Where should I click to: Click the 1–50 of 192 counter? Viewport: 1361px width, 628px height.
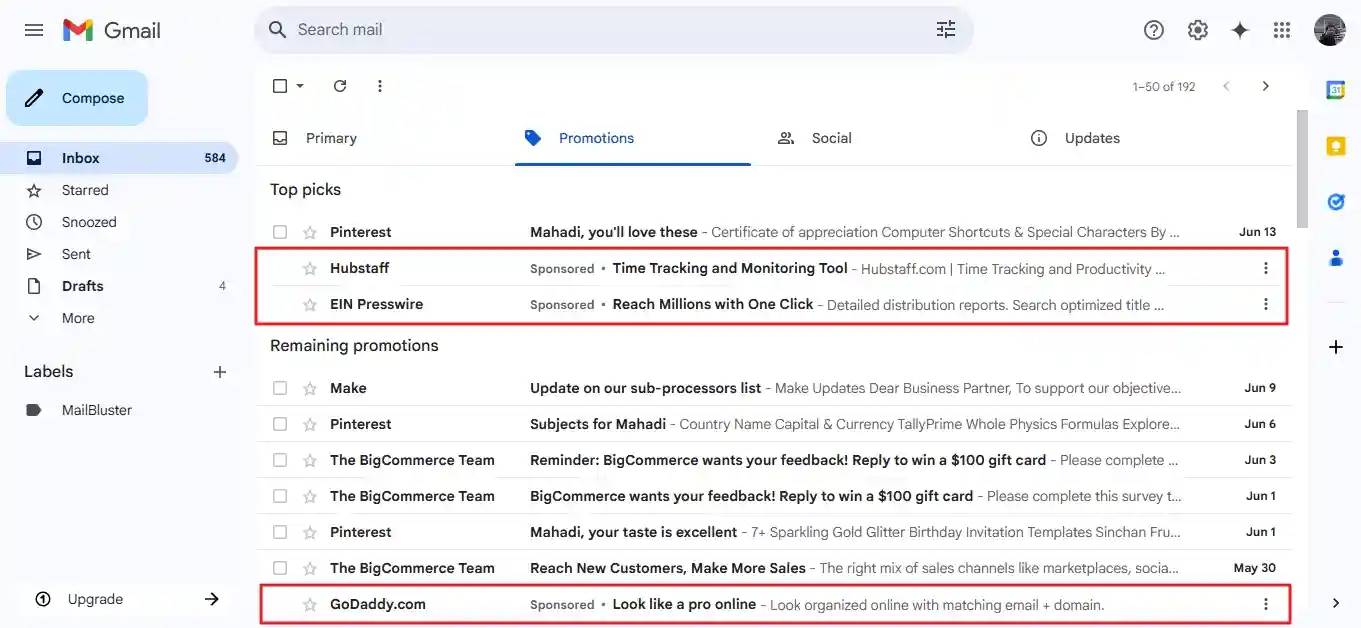point(1164,87)
